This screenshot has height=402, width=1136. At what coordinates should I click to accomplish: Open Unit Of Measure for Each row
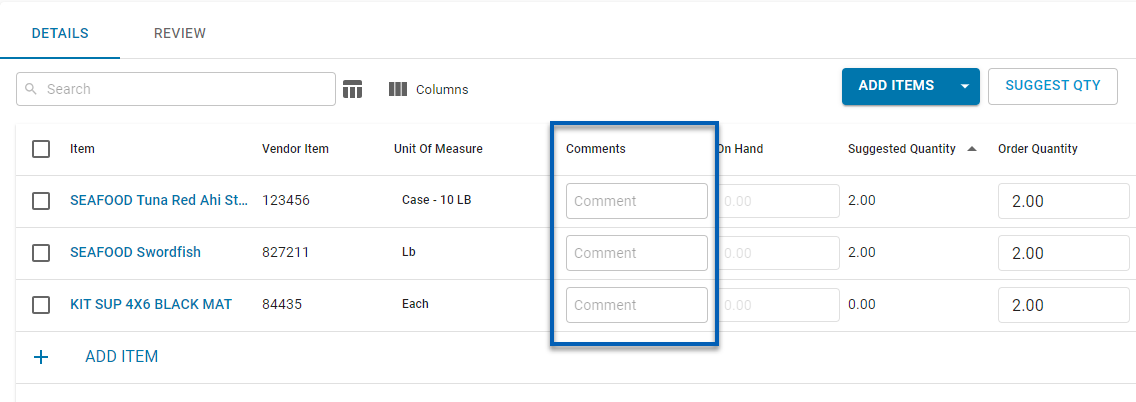[415, 304]
